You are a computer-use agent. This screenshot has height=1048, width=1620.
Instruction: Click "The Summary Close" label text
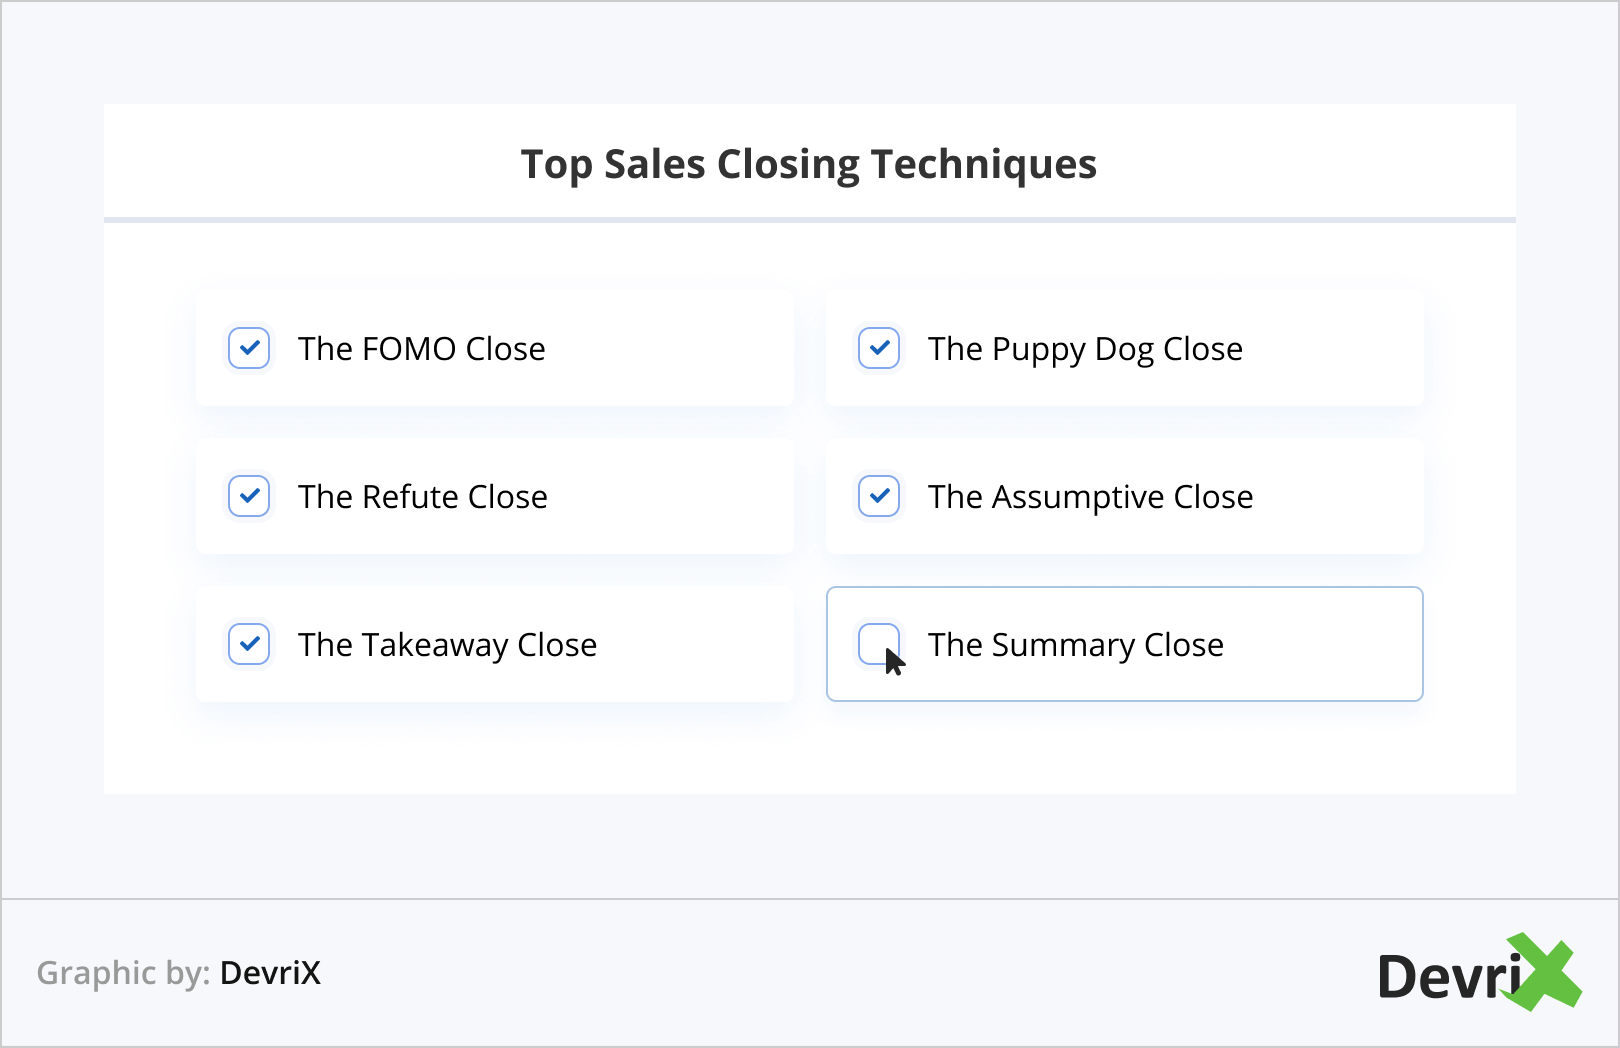coord(1075,645)
